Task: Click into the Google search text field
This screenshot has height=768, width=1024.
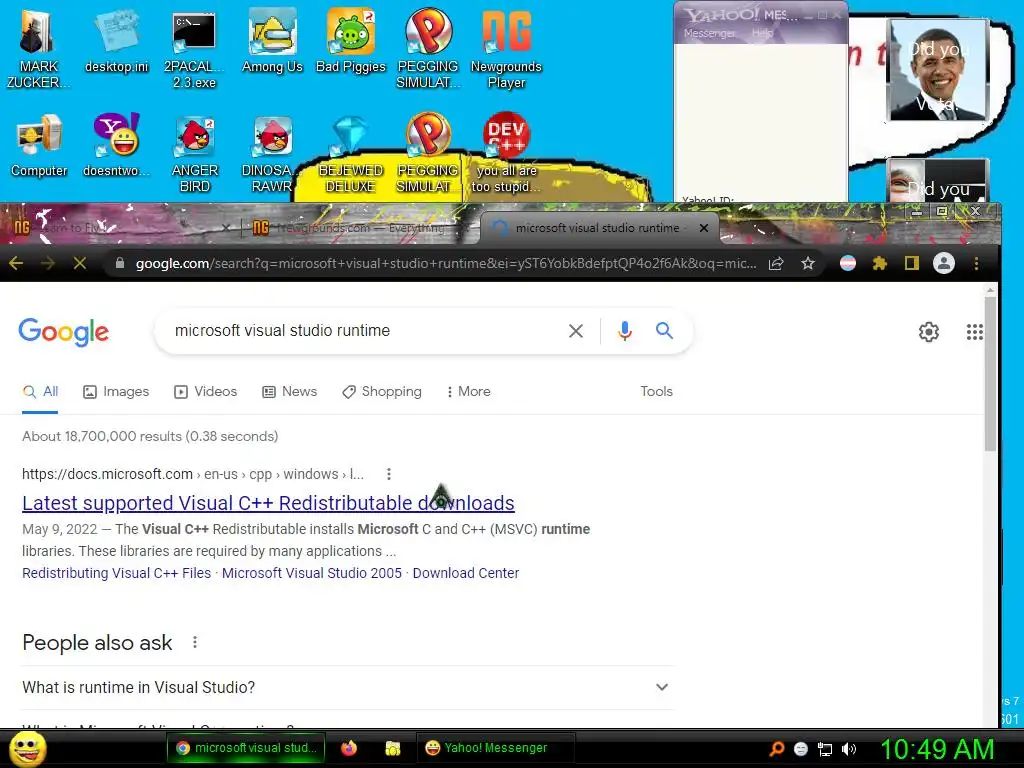Action: tap(362, 330)
